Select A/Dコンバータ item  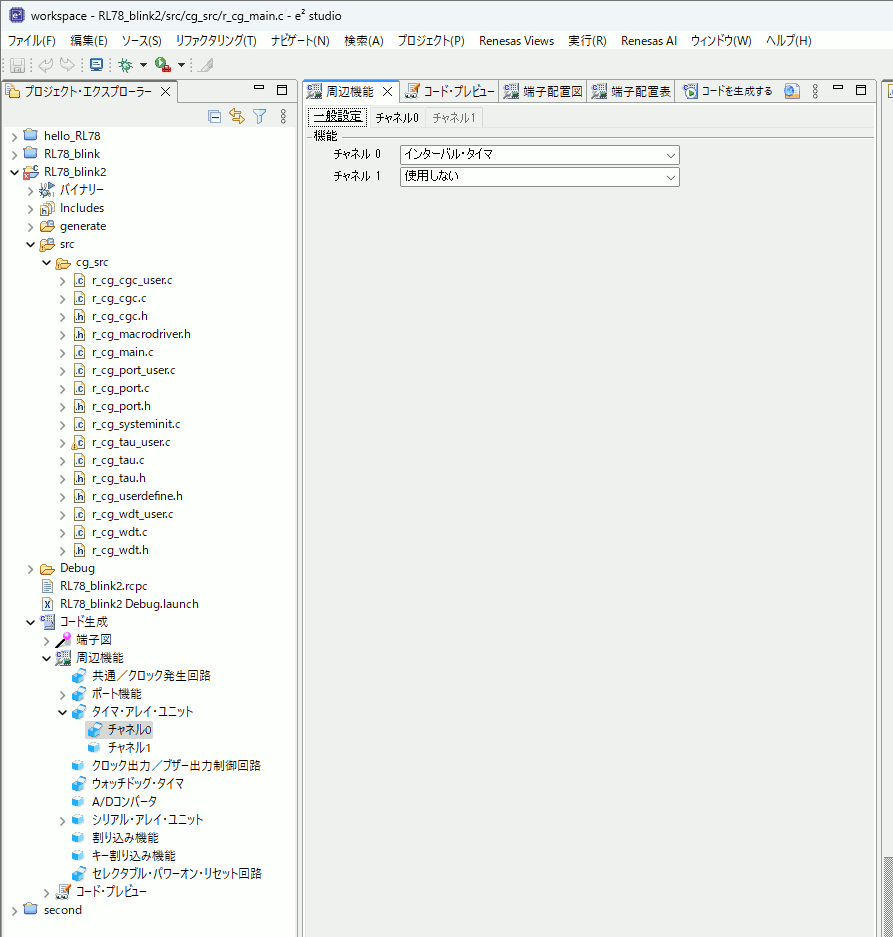(x=124, y=802)
